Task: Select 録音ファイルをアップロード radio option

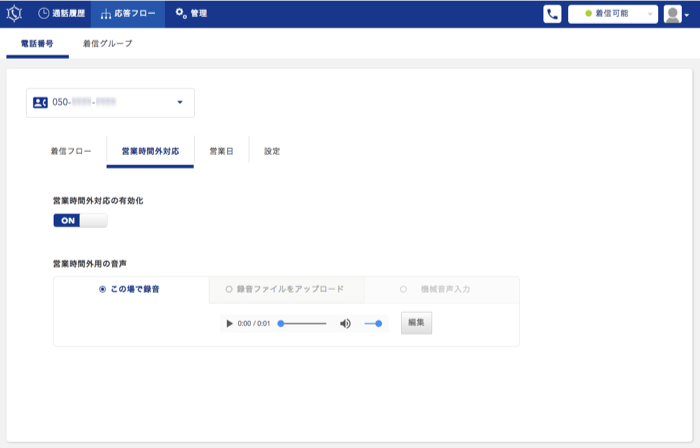Action: pos(285,289)
